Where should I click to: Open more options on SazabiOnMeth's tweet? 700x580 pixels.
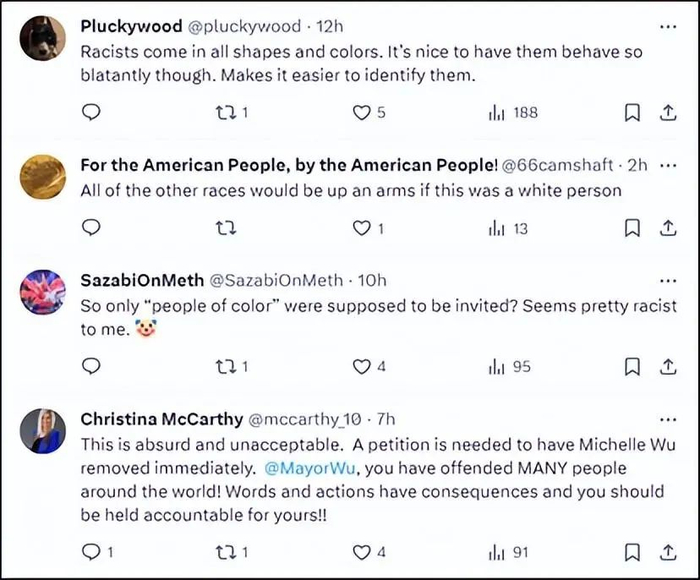pyautogui.click(x=669, y=280)
